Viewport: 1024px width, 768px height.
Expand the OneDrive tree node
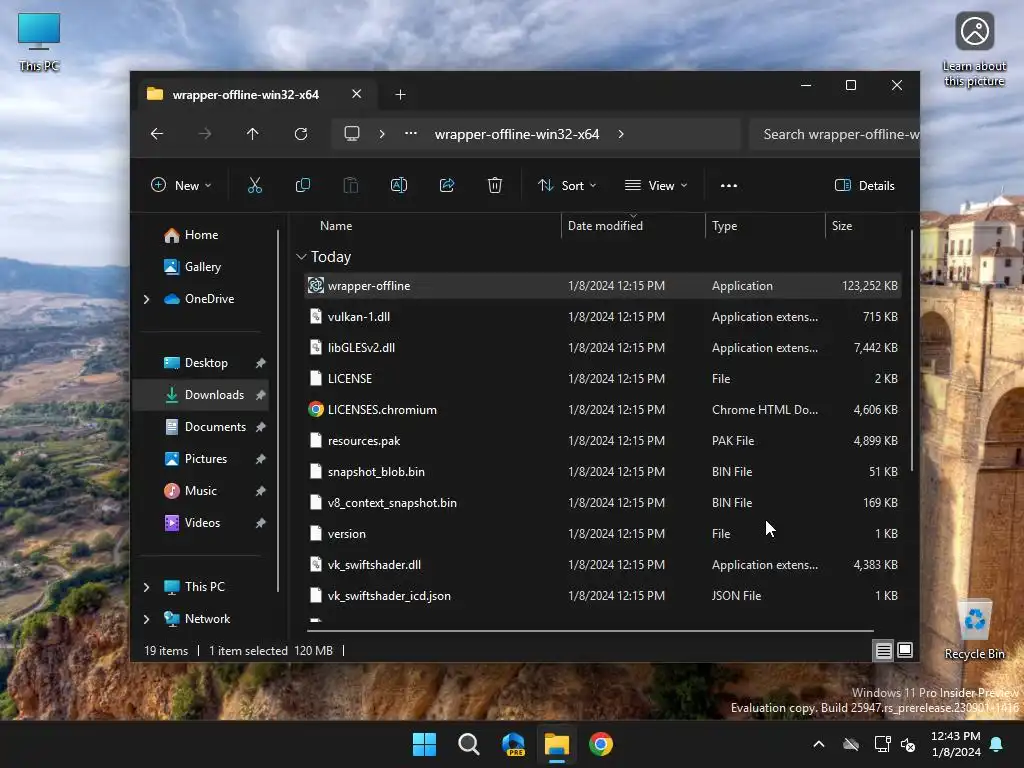(x=147, y=299)
